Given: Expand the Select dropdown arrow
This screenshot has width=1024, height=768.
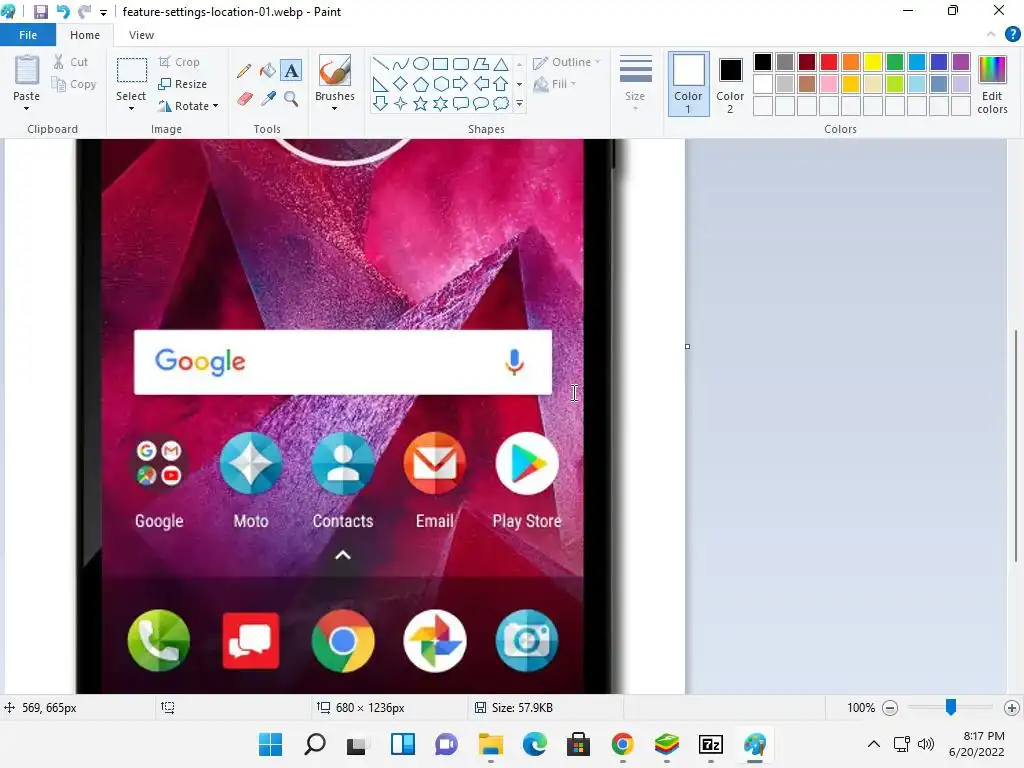Looking at the screenshot, I should tap(131, 108).
